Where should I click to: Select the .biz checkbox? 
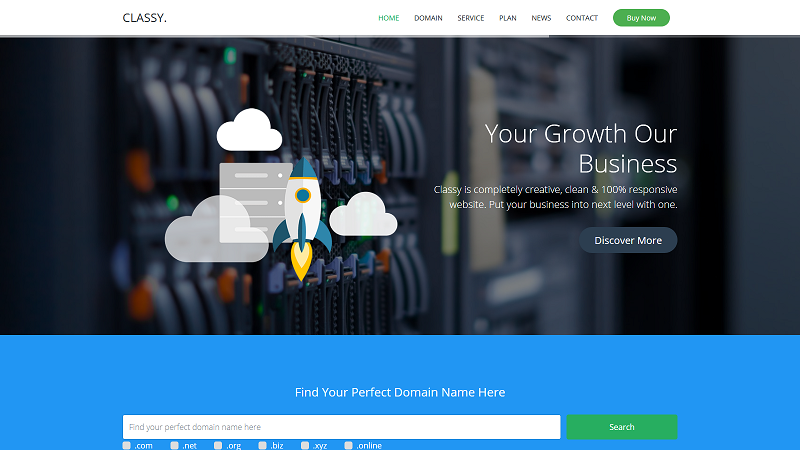pos(262,445)
